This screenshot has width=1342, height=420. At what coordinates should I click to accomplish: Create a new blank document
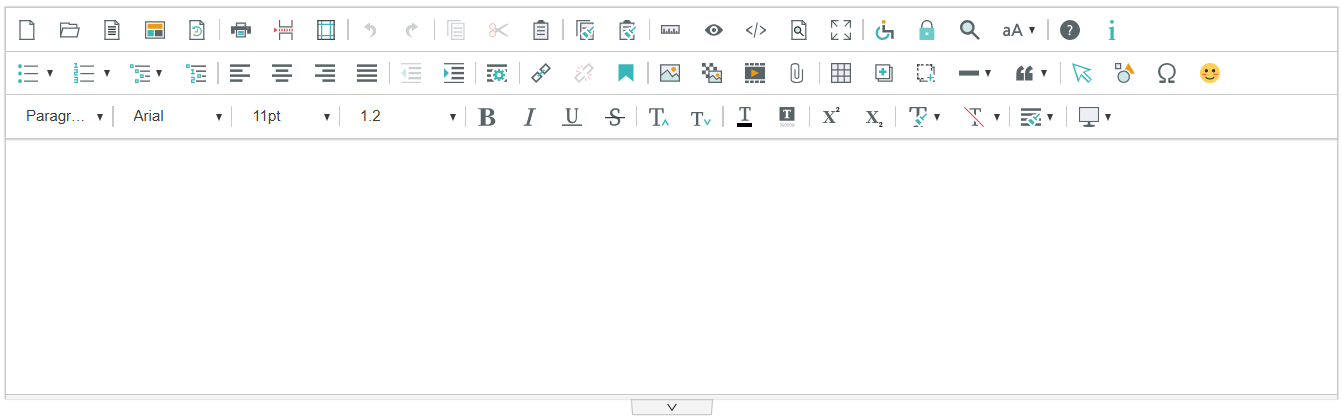click(x=27, y=30)
